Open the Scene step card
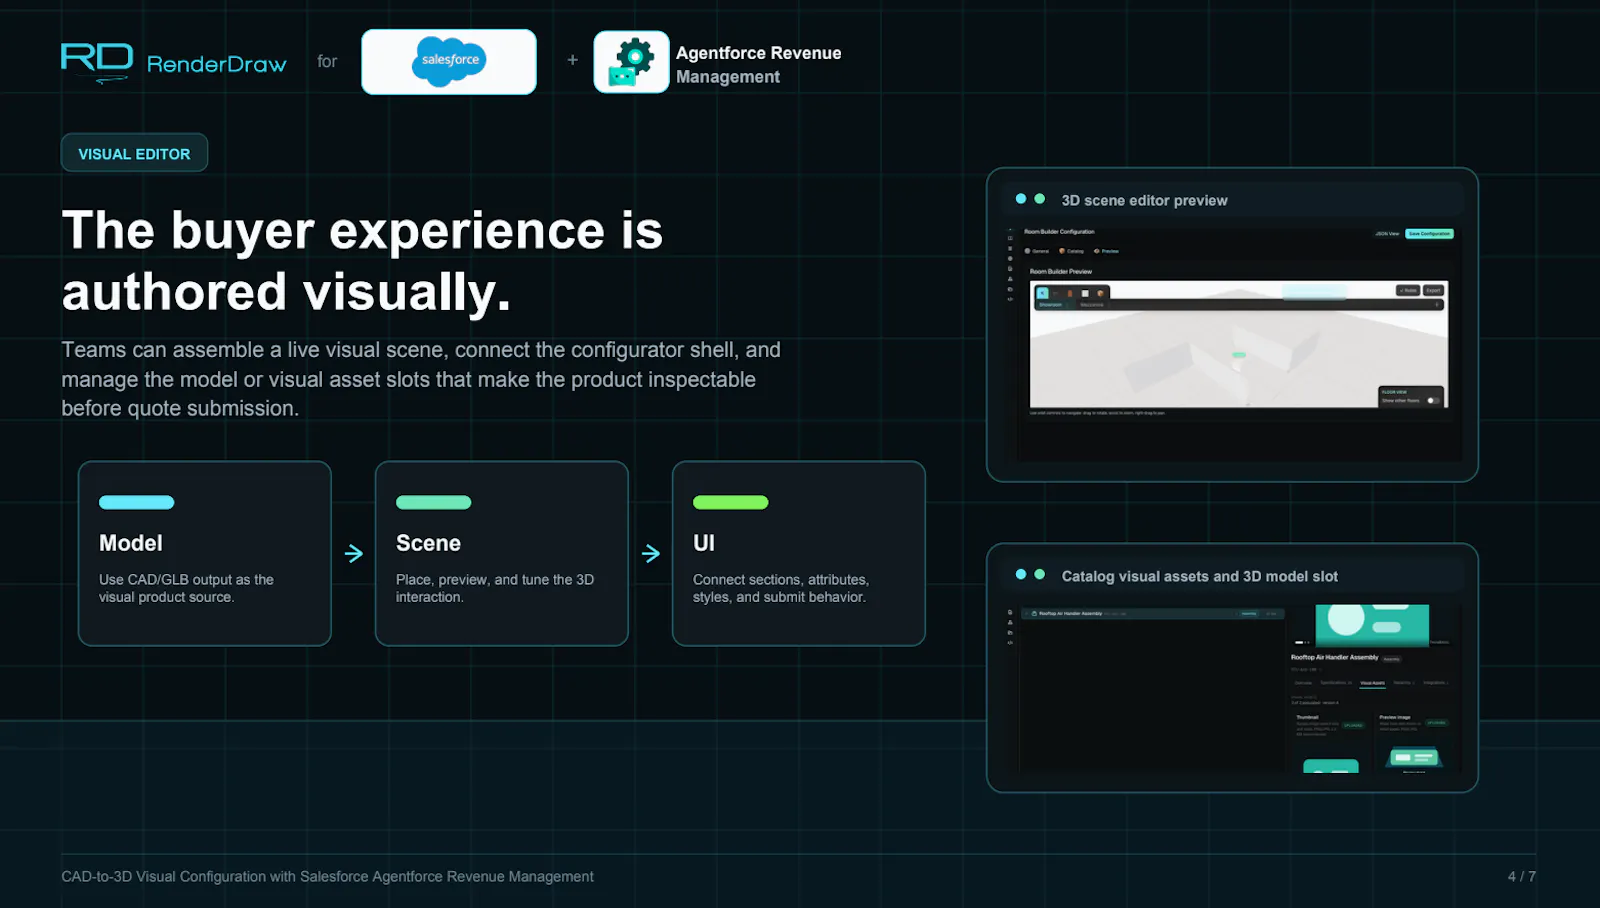This screenshot has height=908, width=1600. click(x=501, y=553)
